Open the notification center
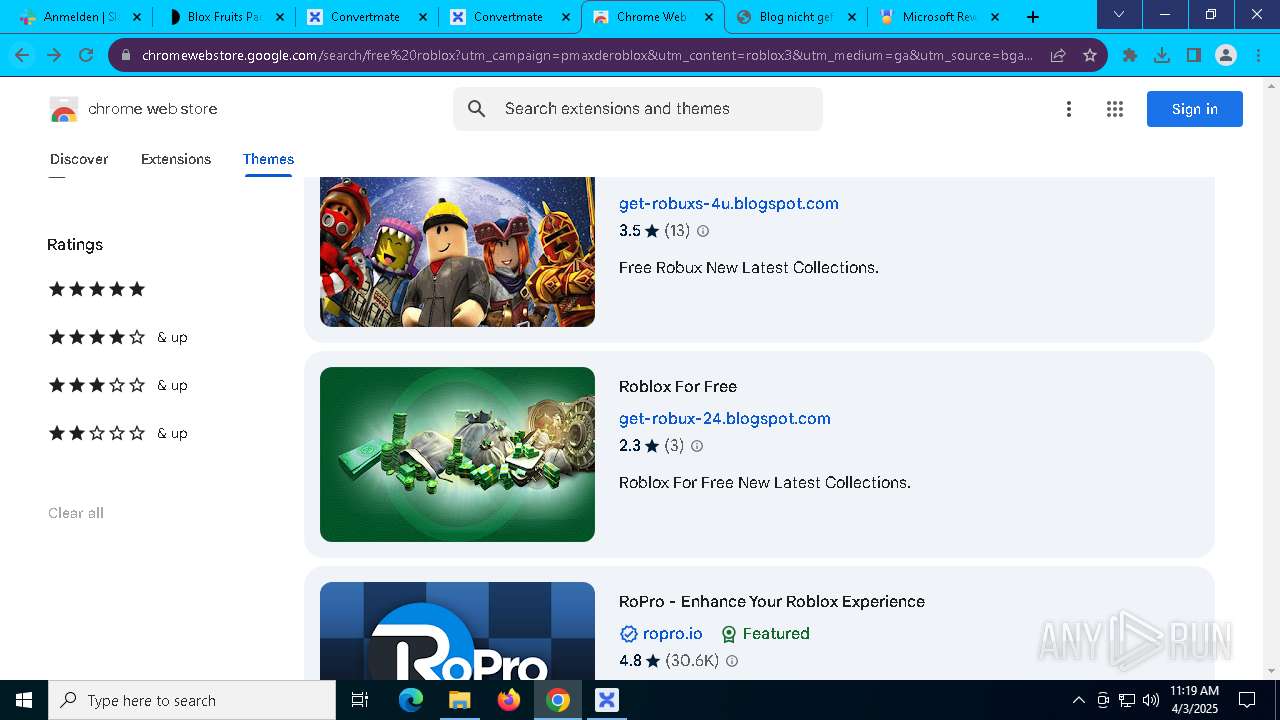Viewport: 1280px width, 720px height. pyautogui.click(x=1247, y=700)
